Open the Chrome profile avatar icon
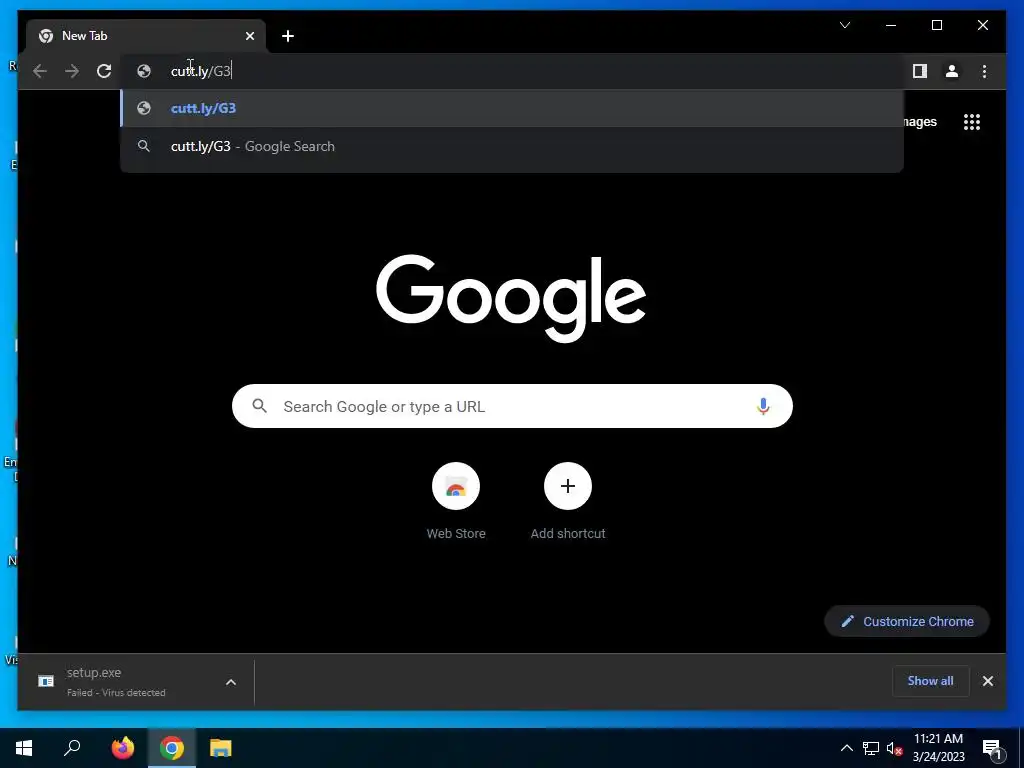 coord(952,71)
